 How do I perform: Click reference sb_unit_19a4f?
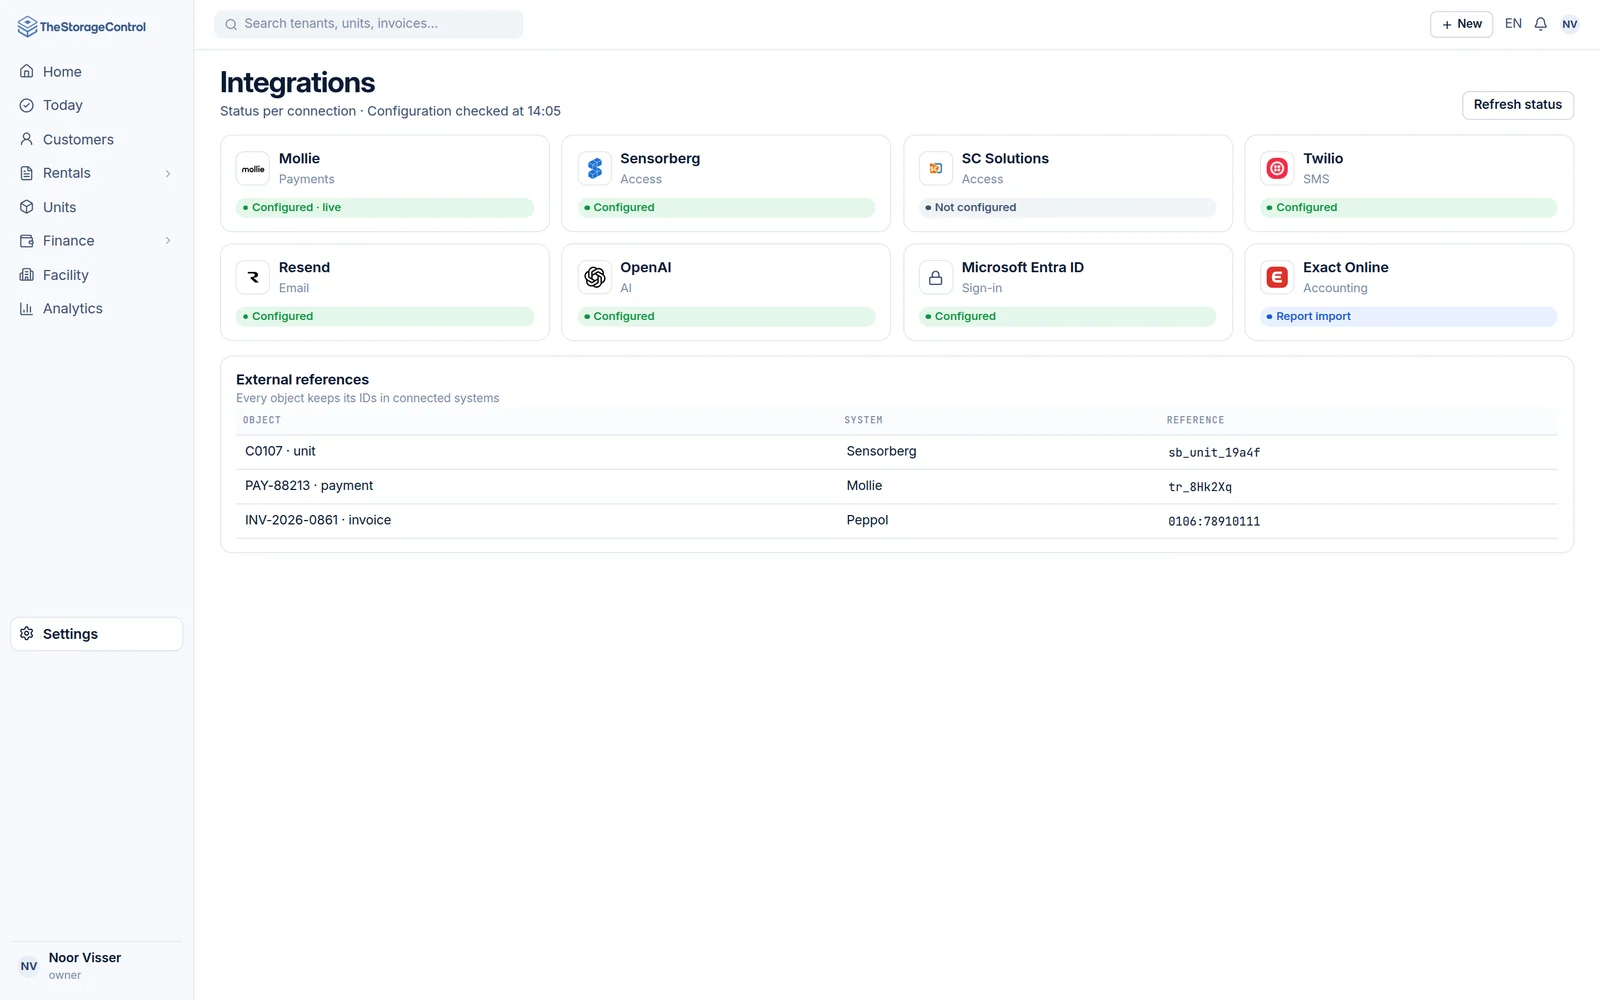click(1214, 453)
